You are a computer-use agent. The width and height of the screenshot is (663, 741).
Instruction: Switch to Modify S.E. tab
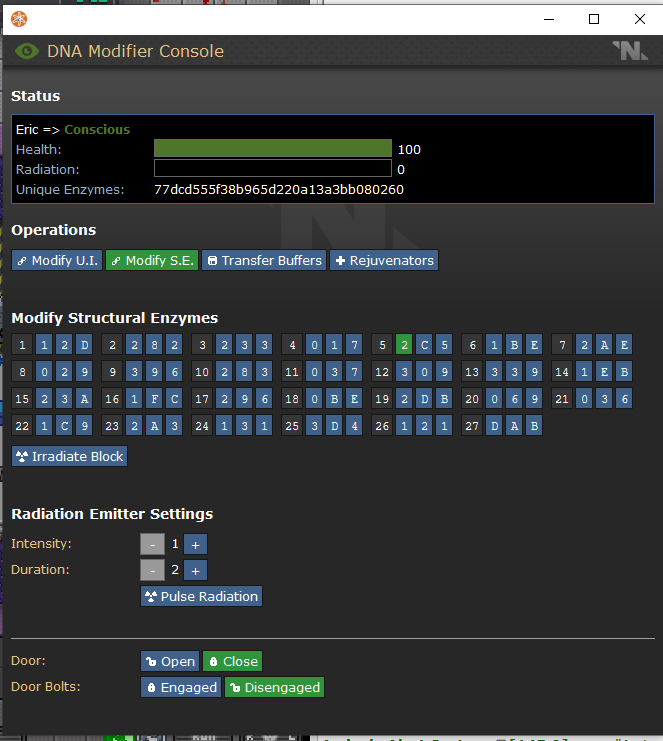(152, 260)
